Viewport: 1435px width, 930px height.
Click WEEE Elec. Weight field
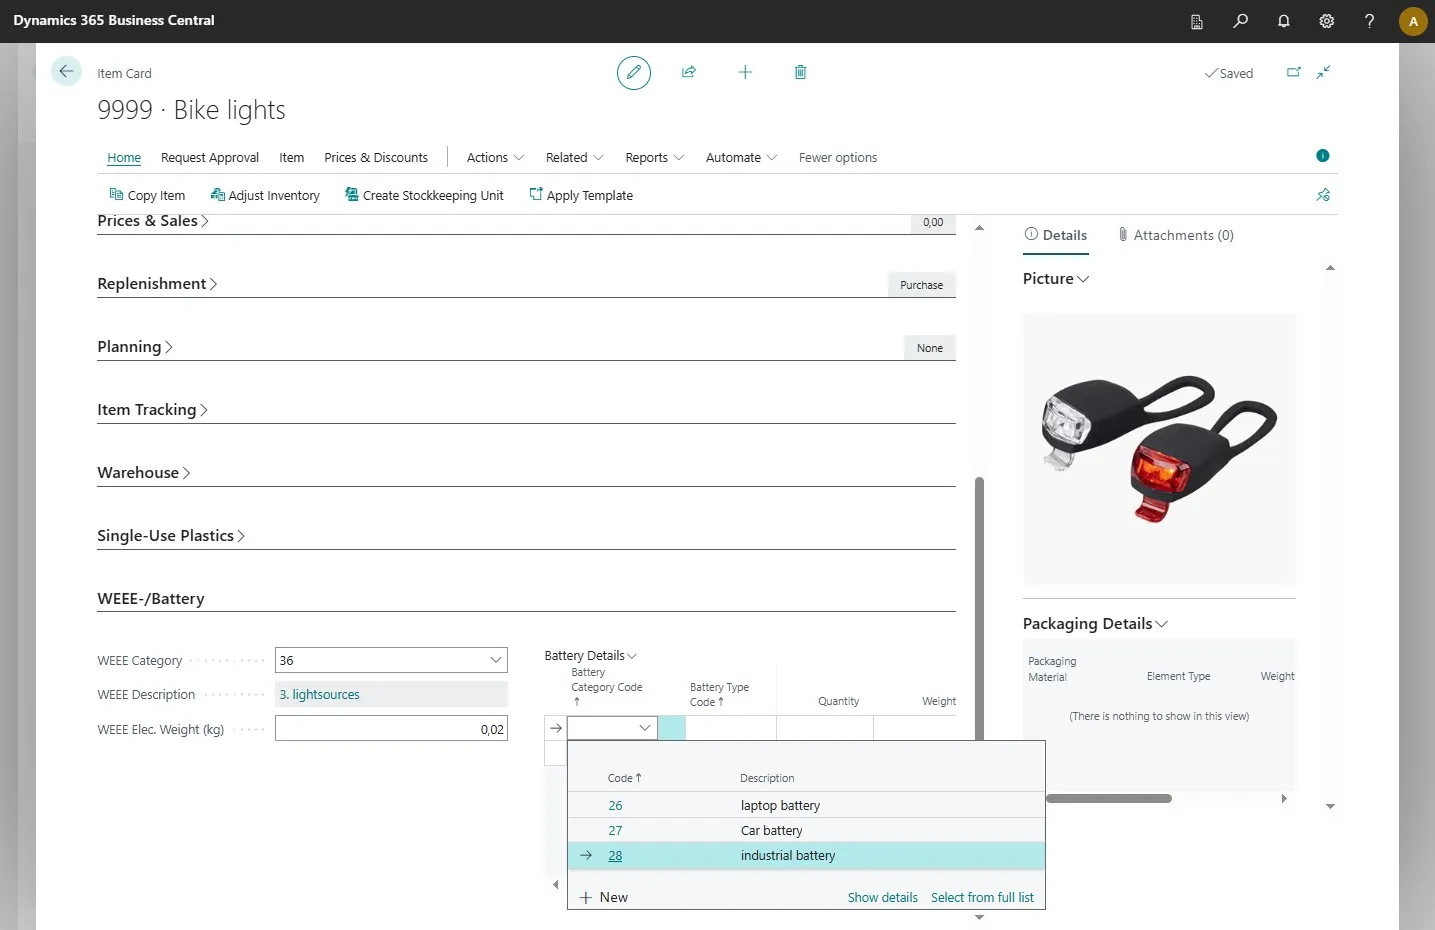(x=391, y=729)
